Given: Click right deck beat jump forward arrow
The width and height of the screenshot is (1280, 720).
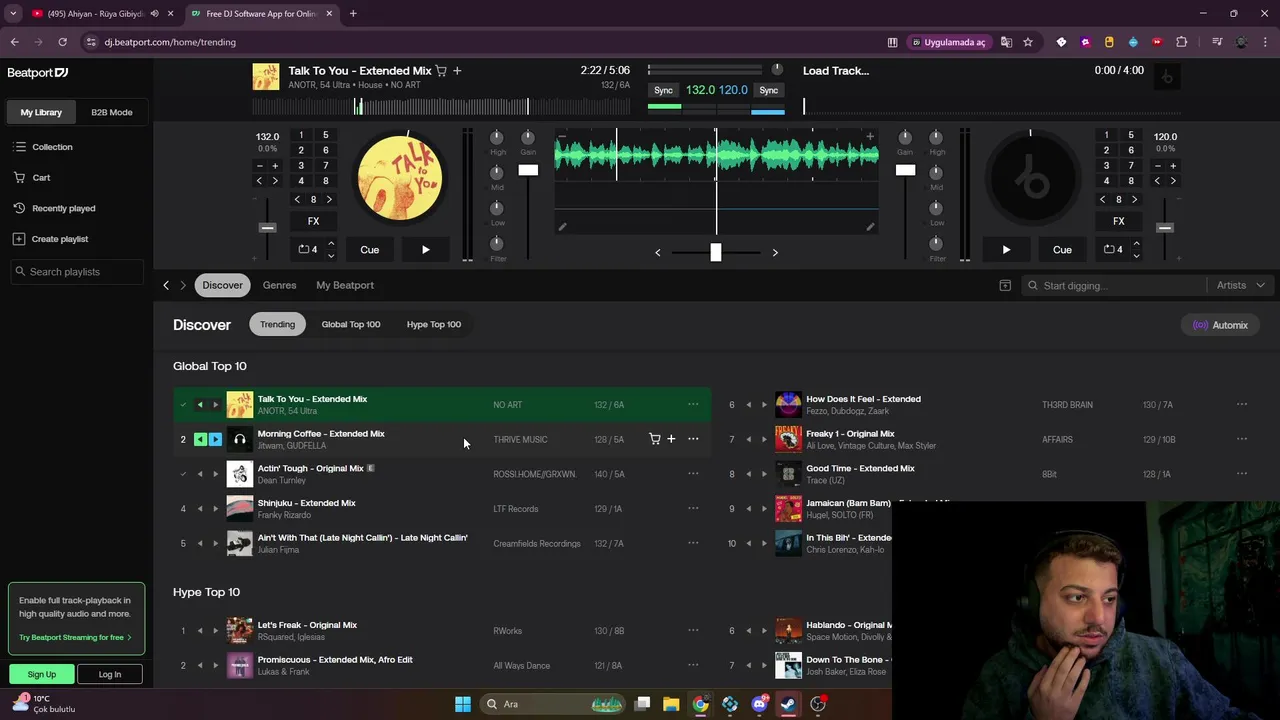Looking at the screenshot, I should tap(1134, 199).
